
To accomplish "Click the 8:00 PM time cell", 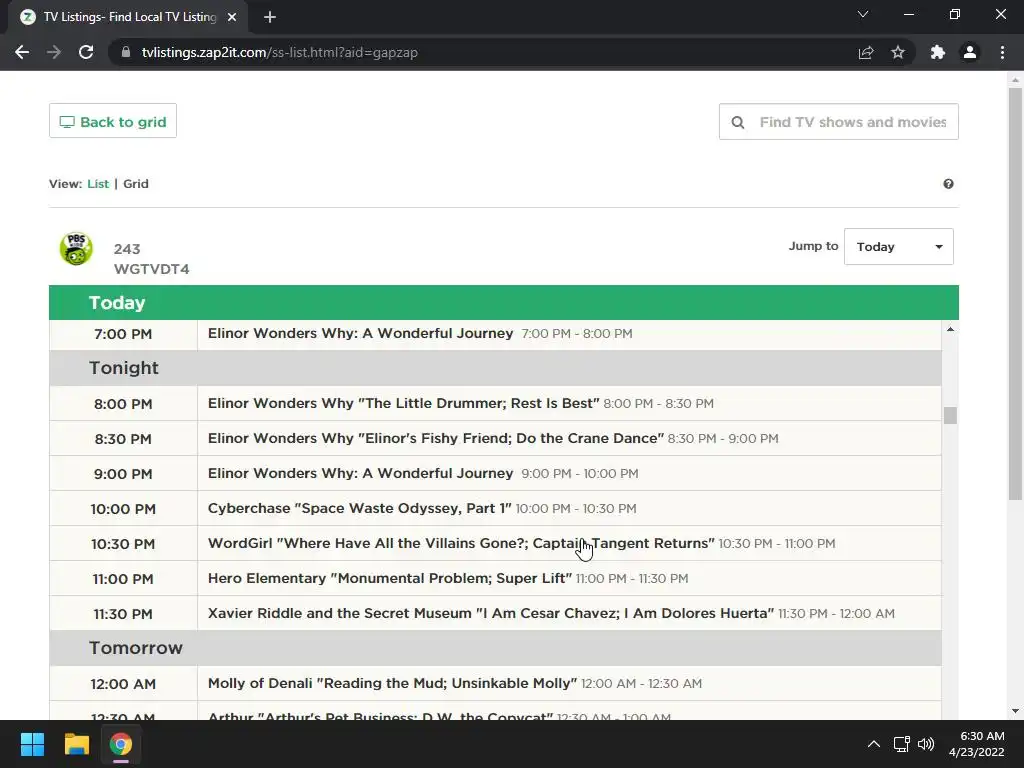I will click(x=123, y=404).
